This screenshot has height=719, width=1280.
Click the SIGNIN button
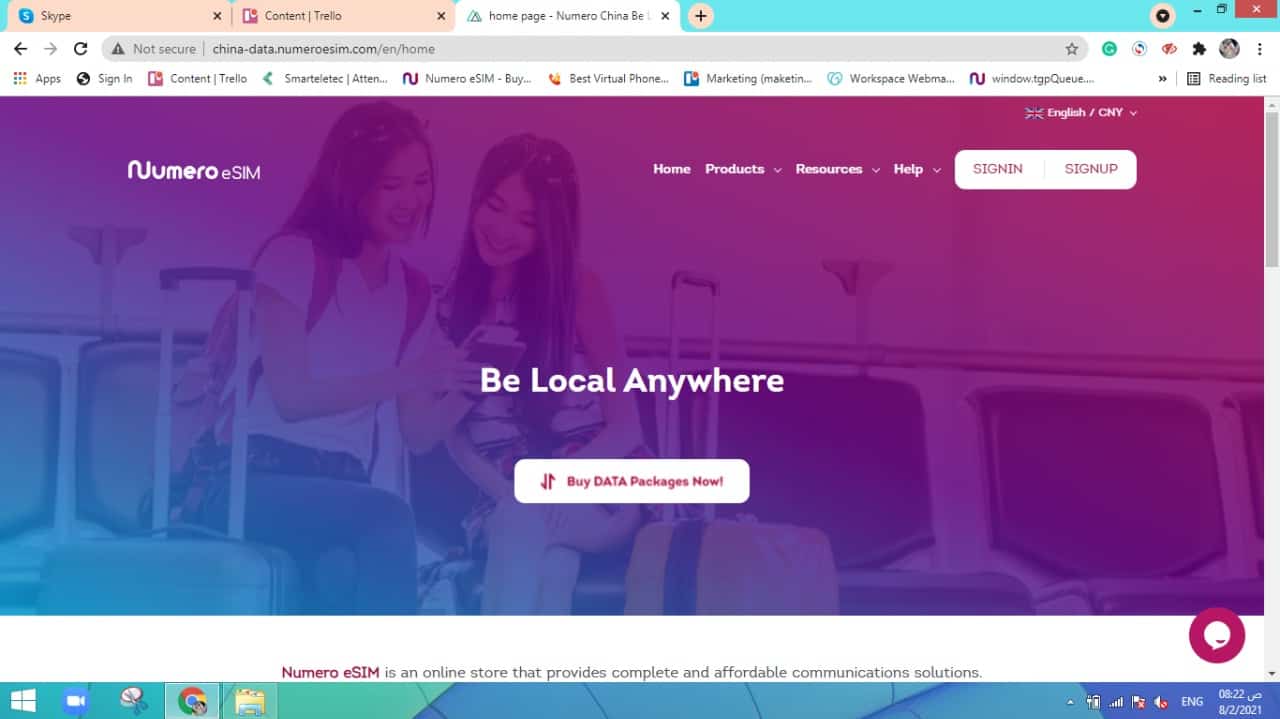coord(997,169)
